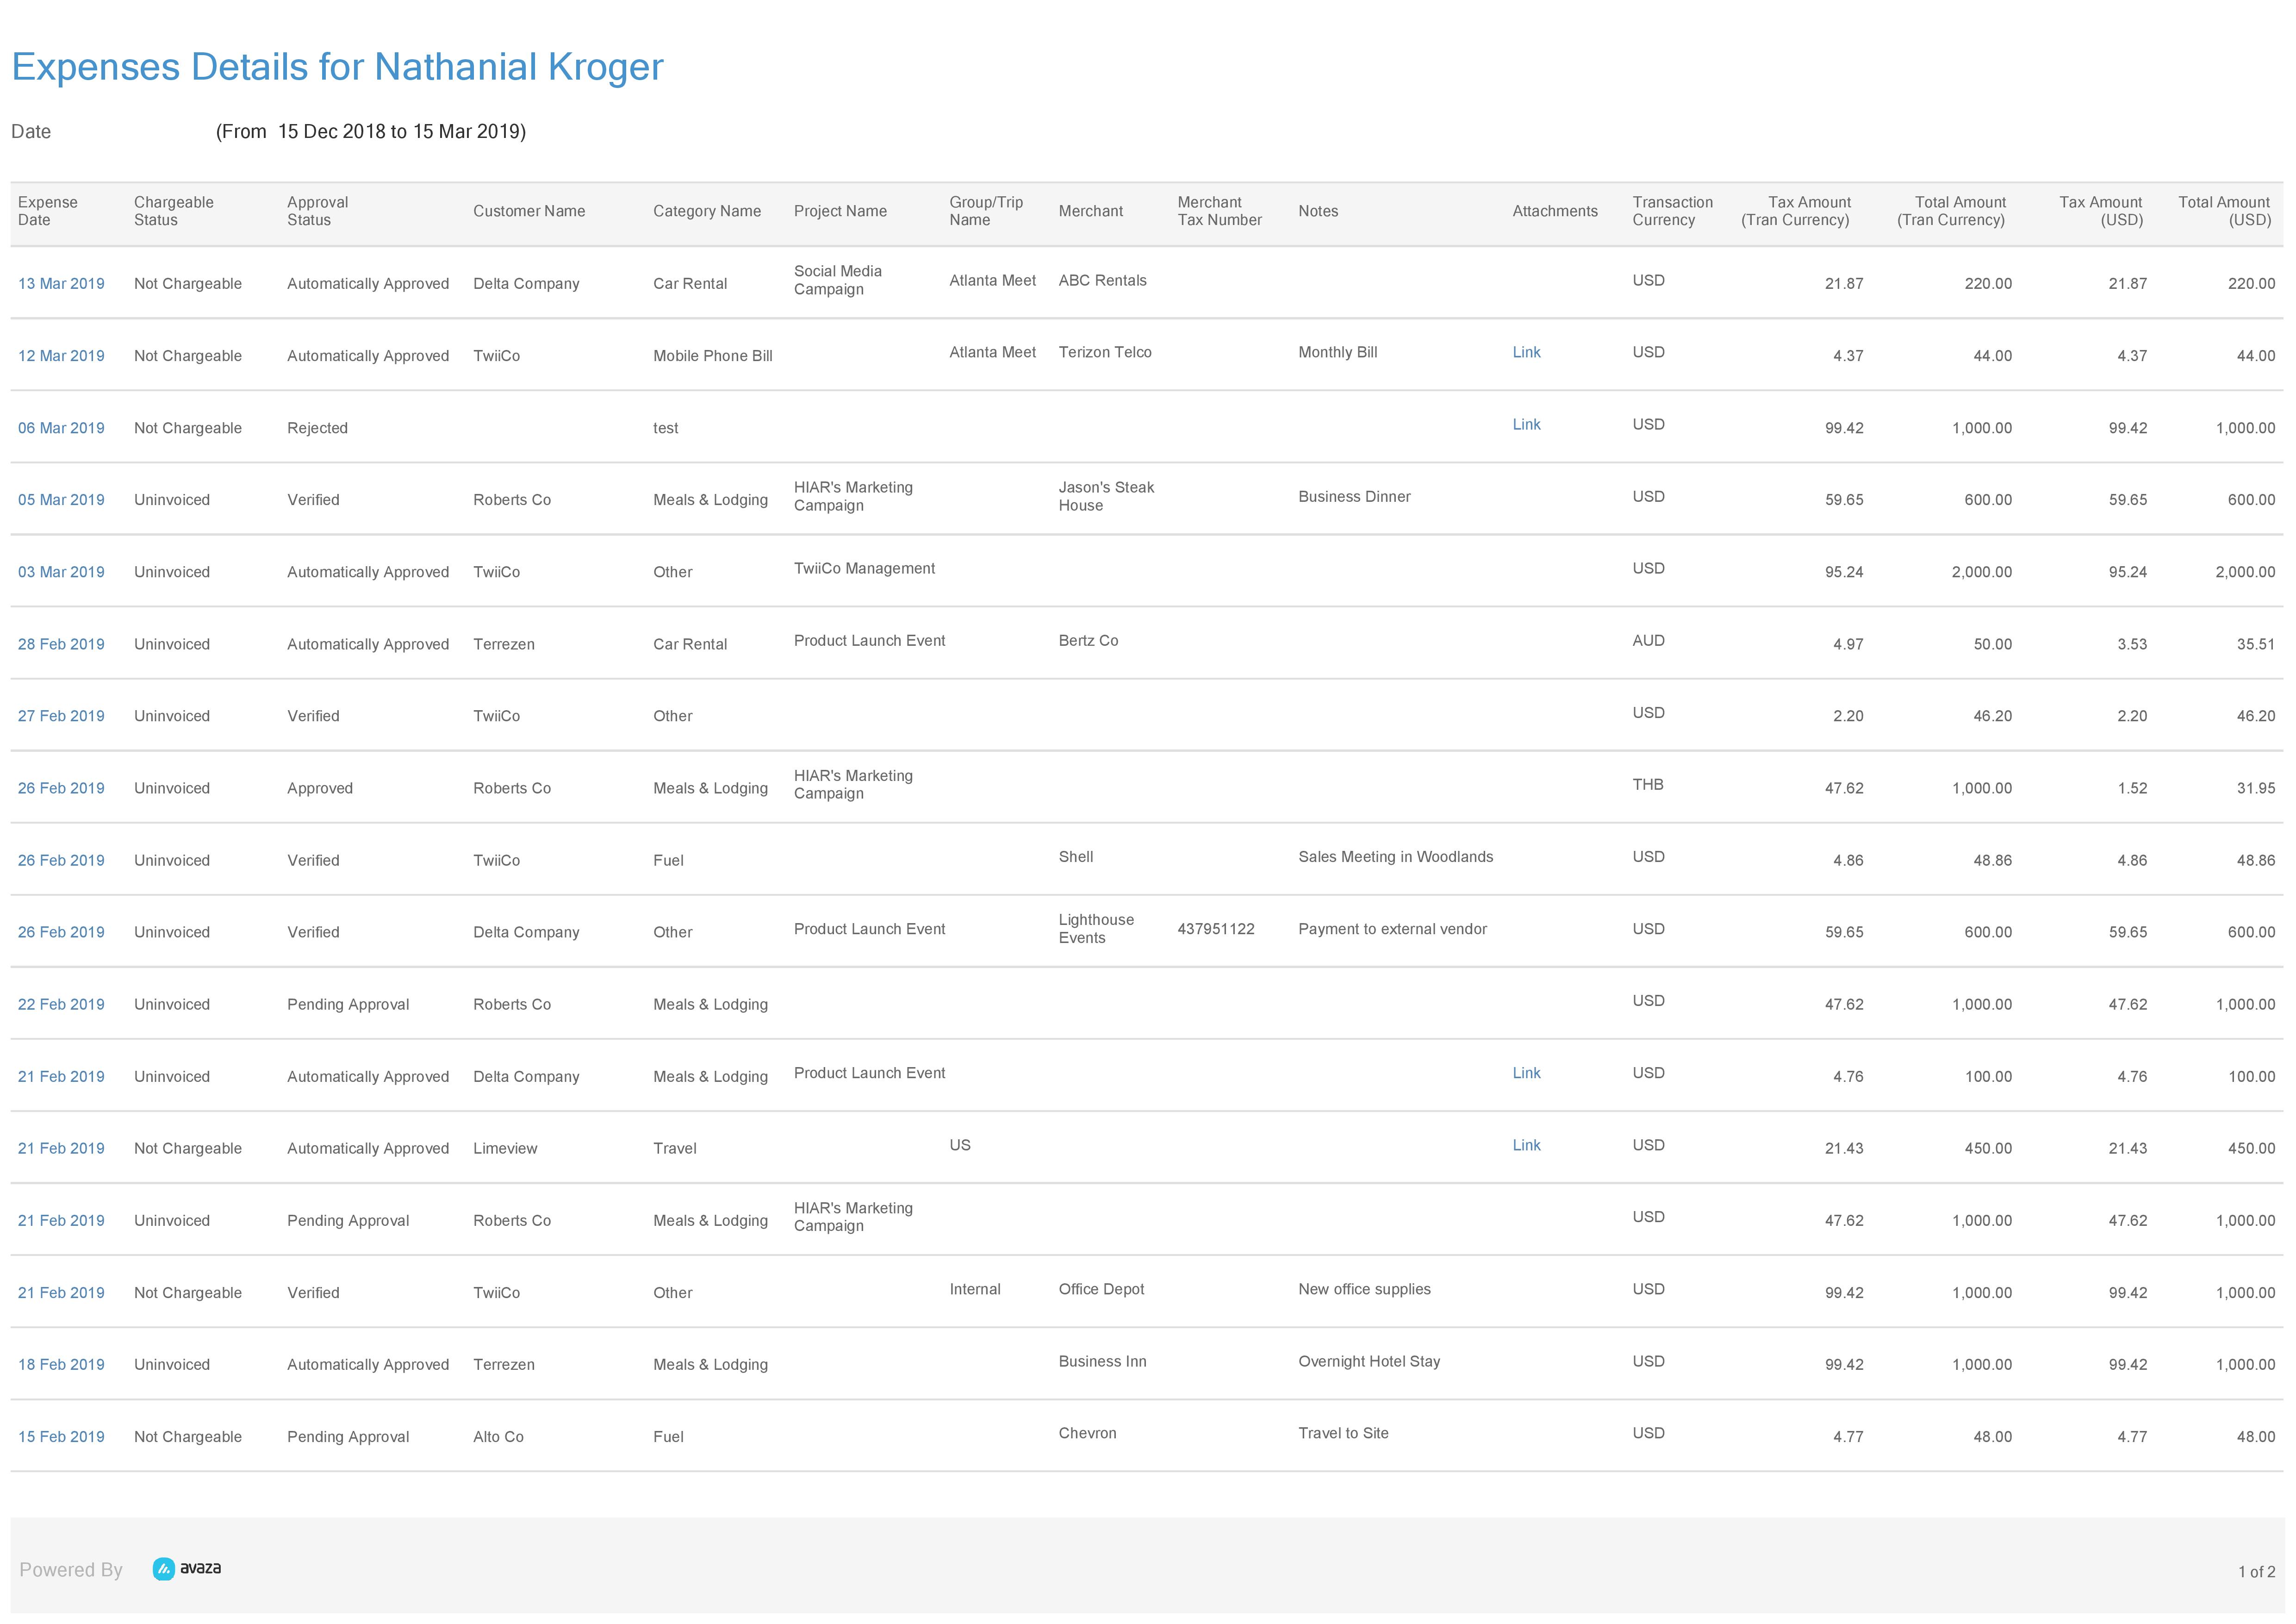
Task: Click the Chargeable Status column header
Action: (x=174, y=211)
